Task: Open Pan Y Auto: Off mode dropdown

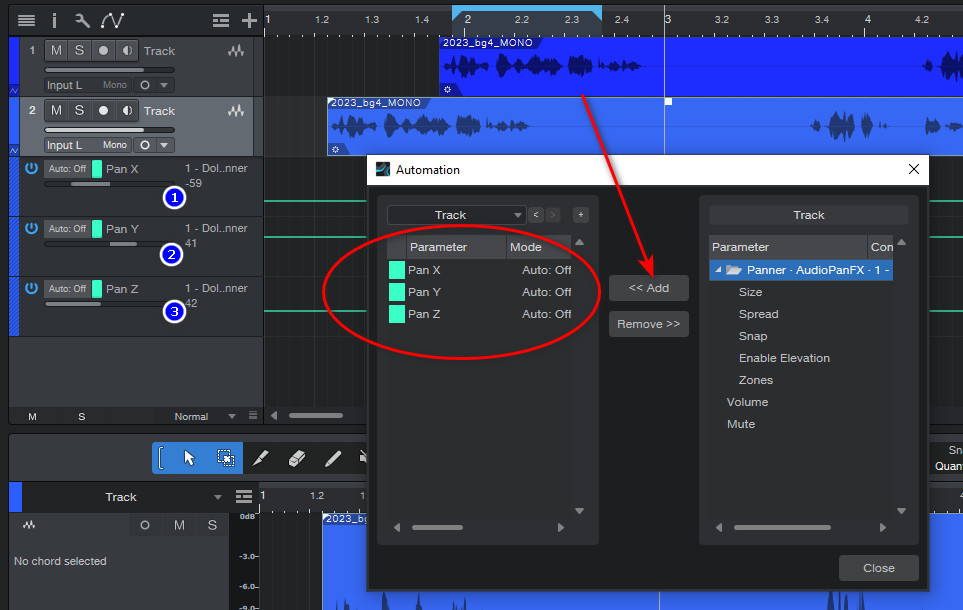Action: (x=67, y=229)
